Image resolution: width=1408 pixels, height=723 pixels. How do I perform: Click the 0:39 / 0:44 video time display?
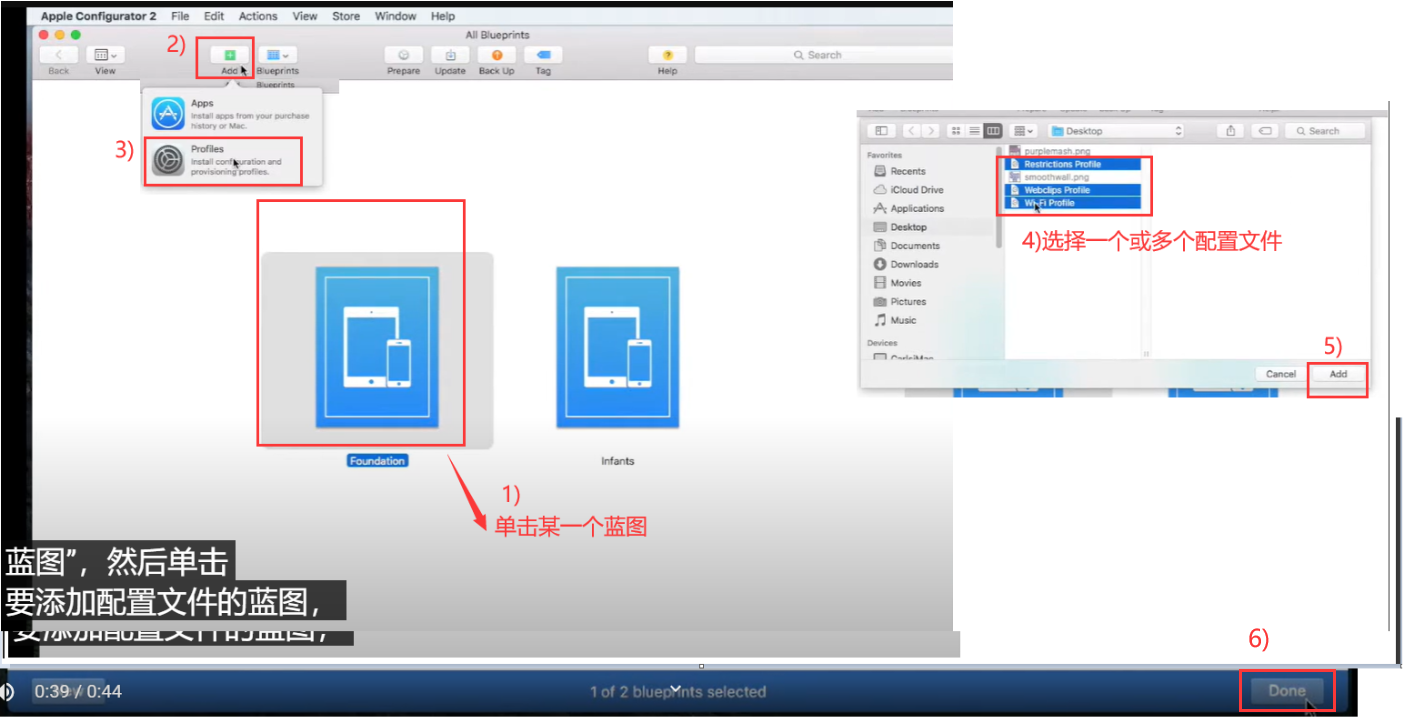click(78, 691)
